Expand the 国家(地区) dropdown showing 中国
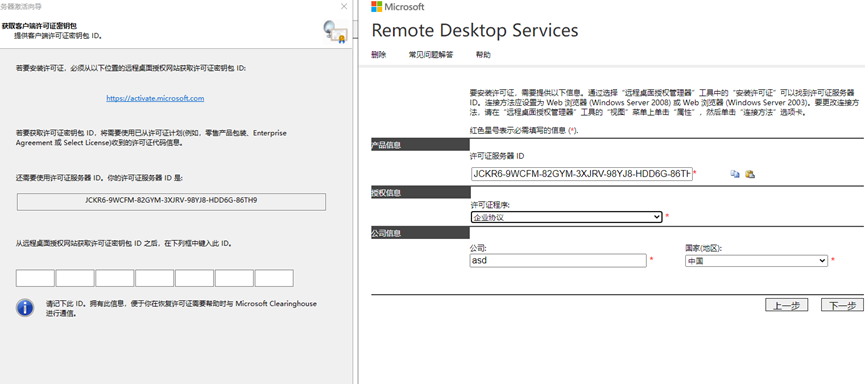The image size is (865, 384). (x=756, y=260)
